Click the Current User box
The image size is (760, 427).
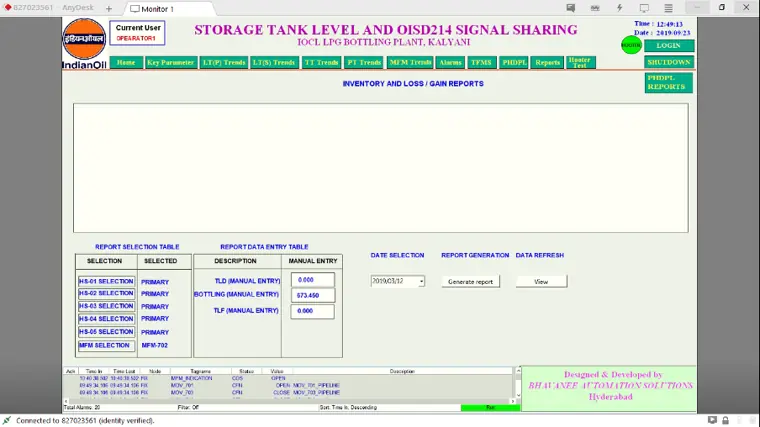[x=137, y=32]
